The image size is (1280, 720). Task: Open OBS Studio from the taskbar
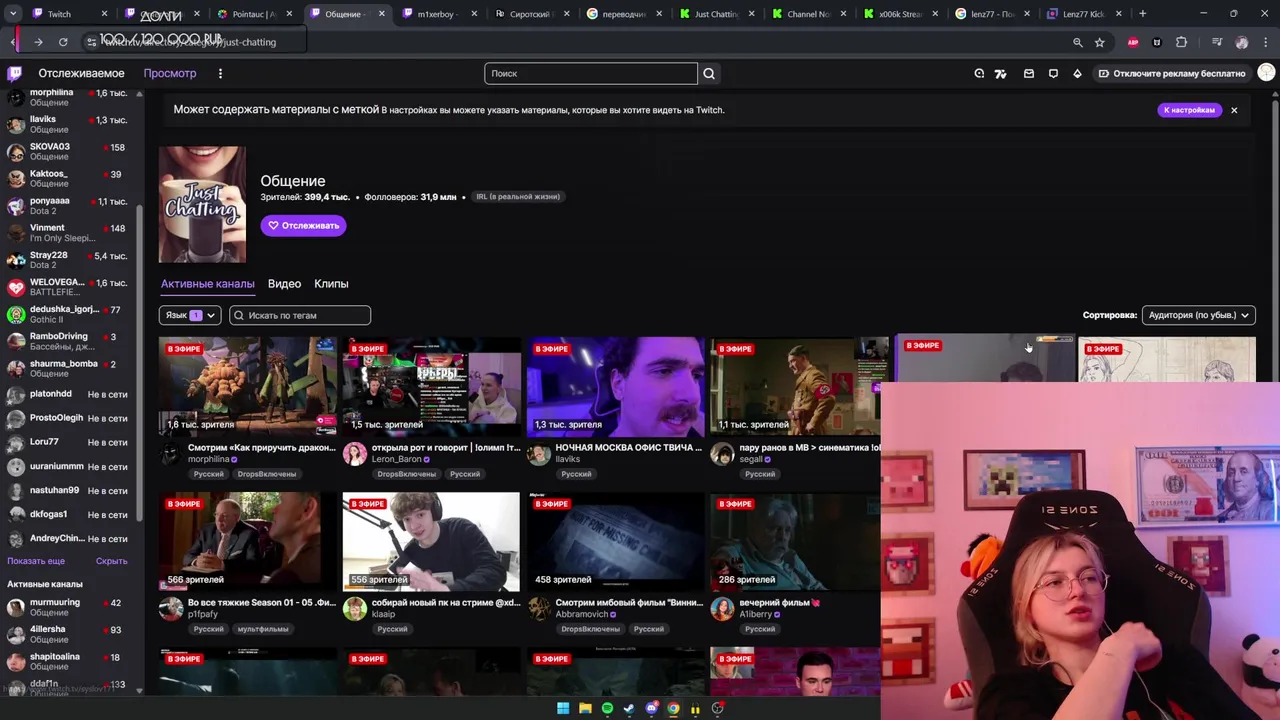pos(717,708)
